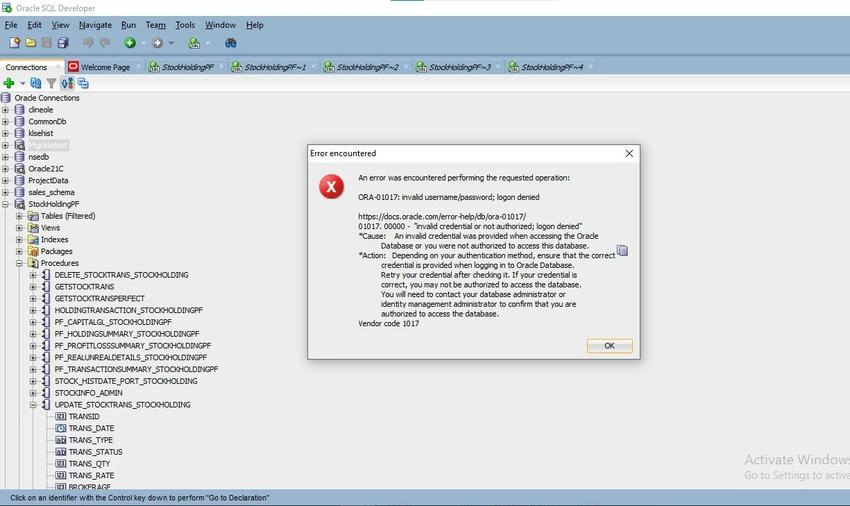850x506 pixels.
Task: Click the Collapse All icon in Connections
Action: [x=83, y=83]
